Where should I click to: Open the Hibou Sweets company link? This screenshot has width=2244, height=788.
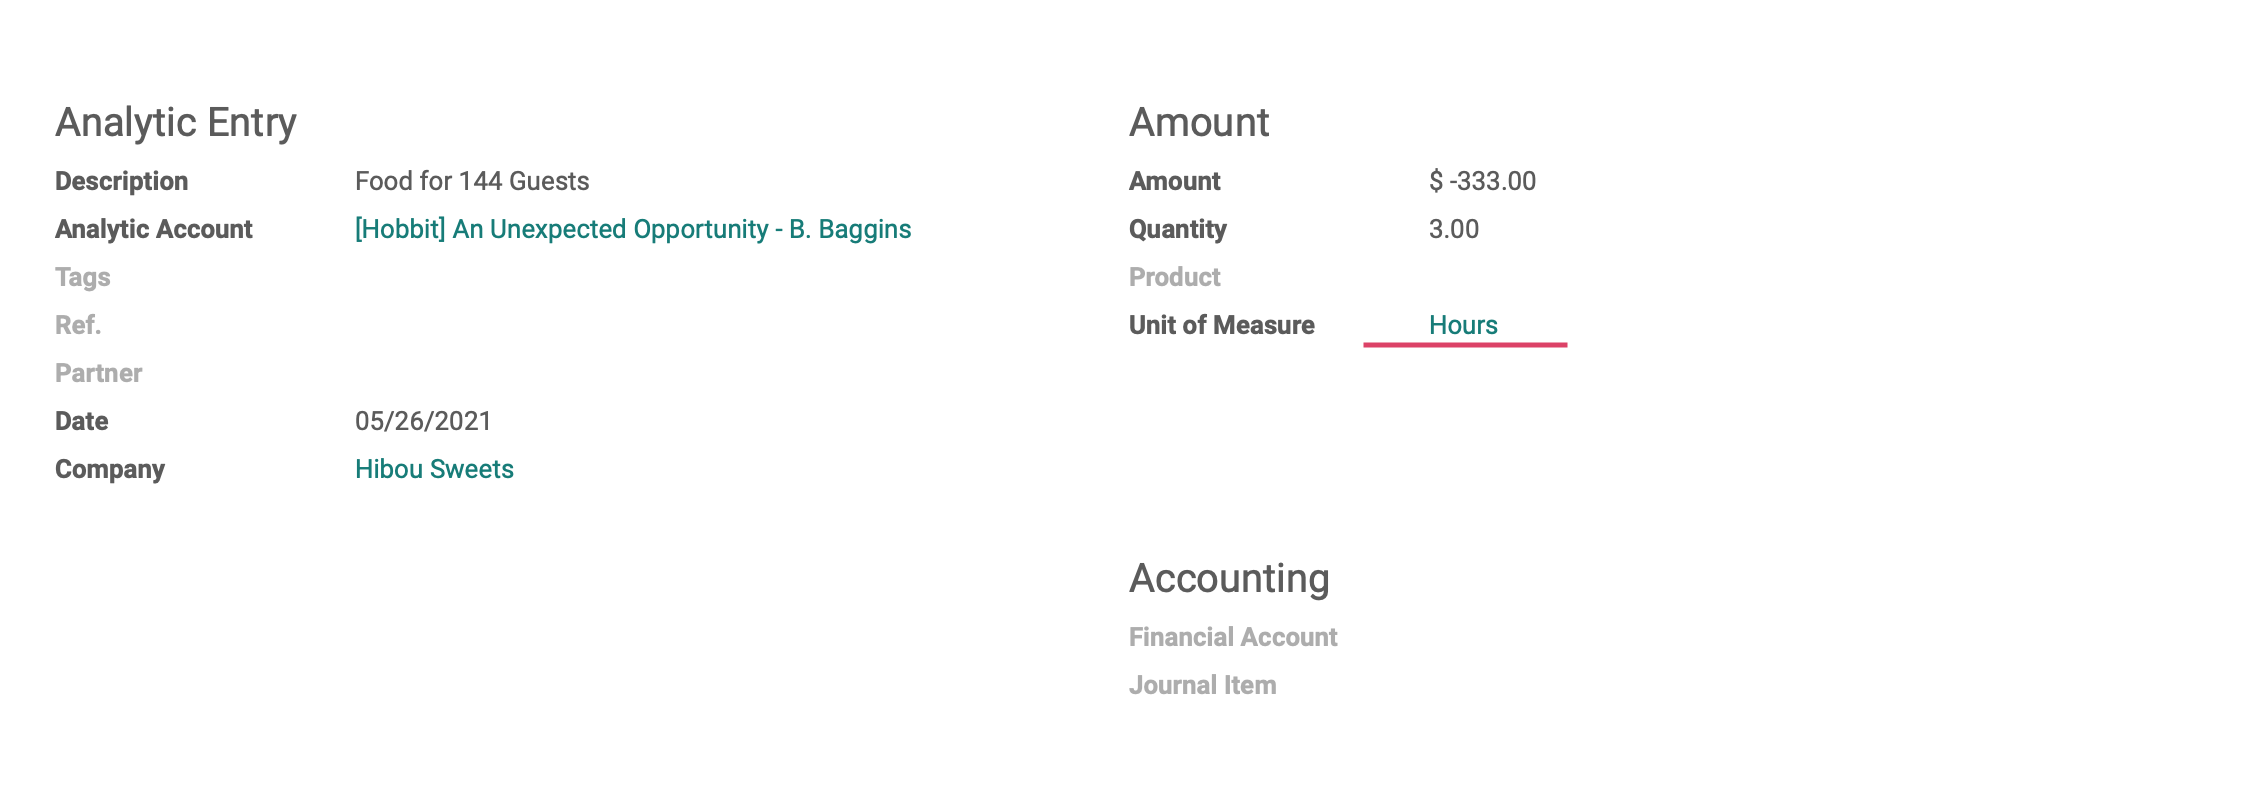pyautogui.click(x=434, y=469)
